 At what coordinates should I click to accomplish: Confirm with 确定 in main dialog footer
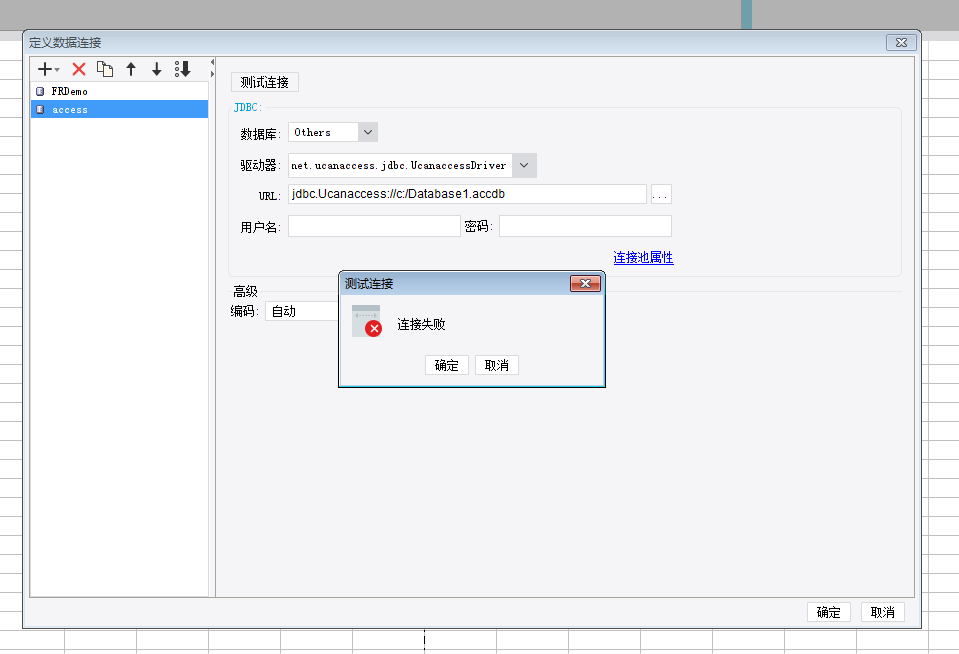(829, 612)
